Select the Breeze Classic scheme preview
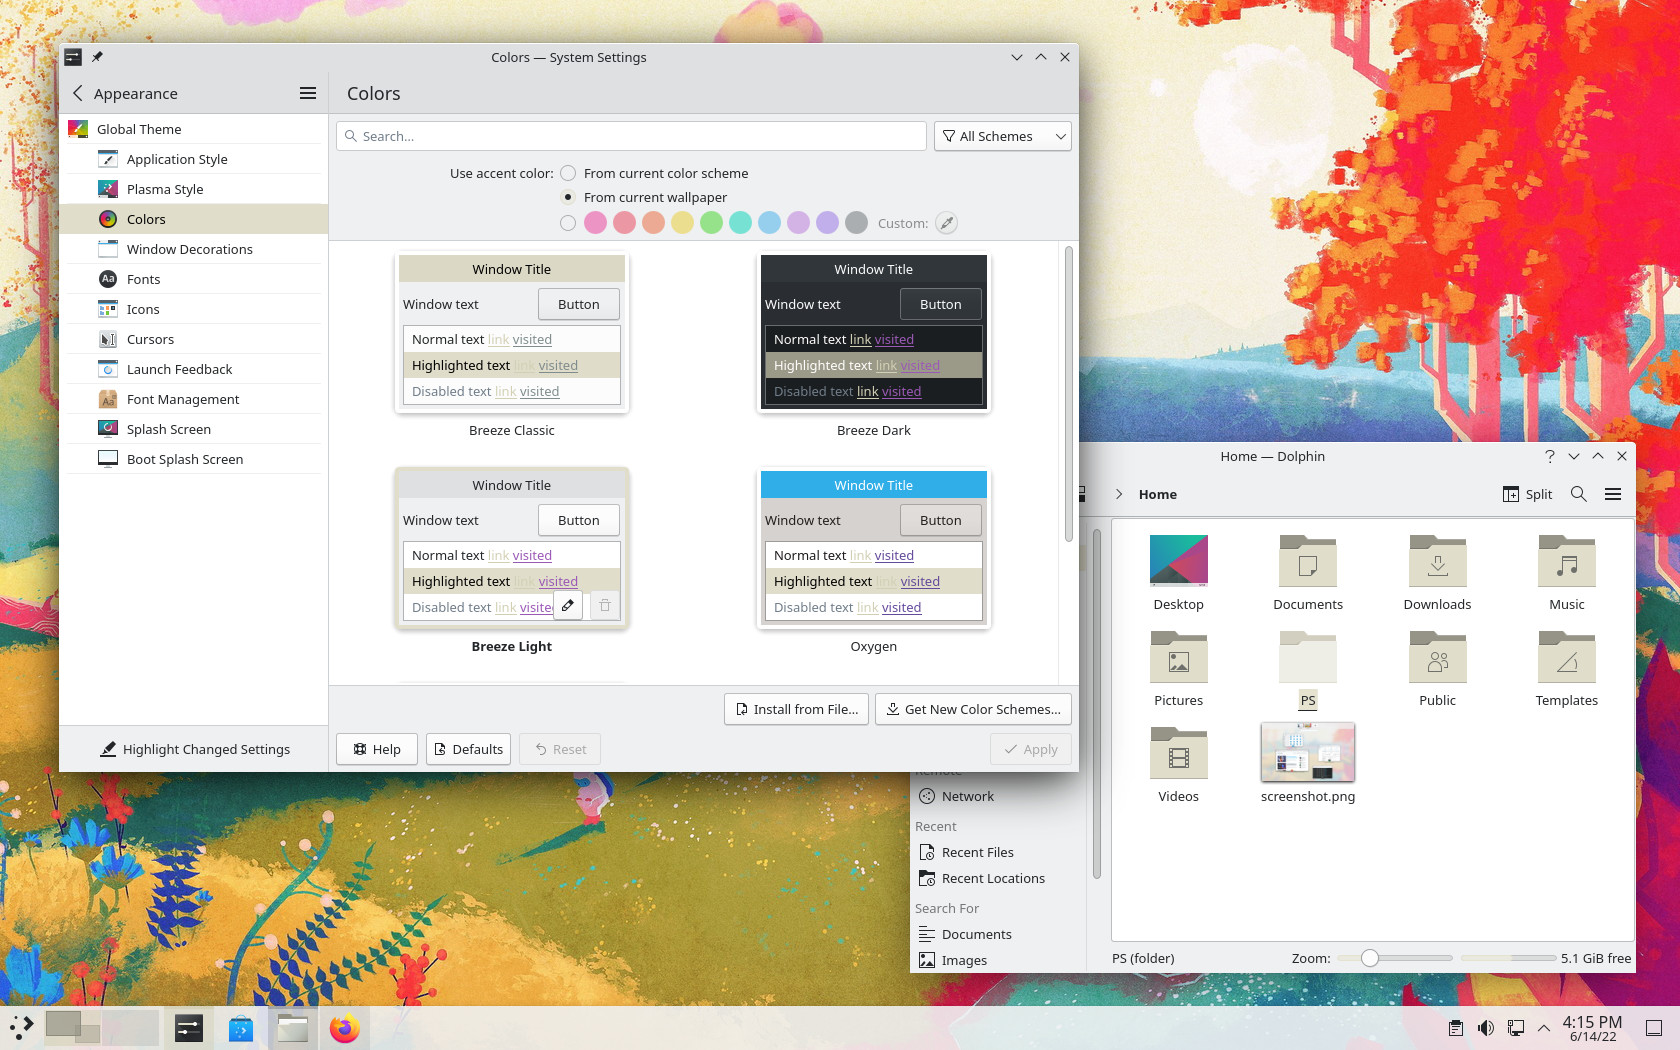This screenshot has width=1680, height=1050. click(512, 332)
